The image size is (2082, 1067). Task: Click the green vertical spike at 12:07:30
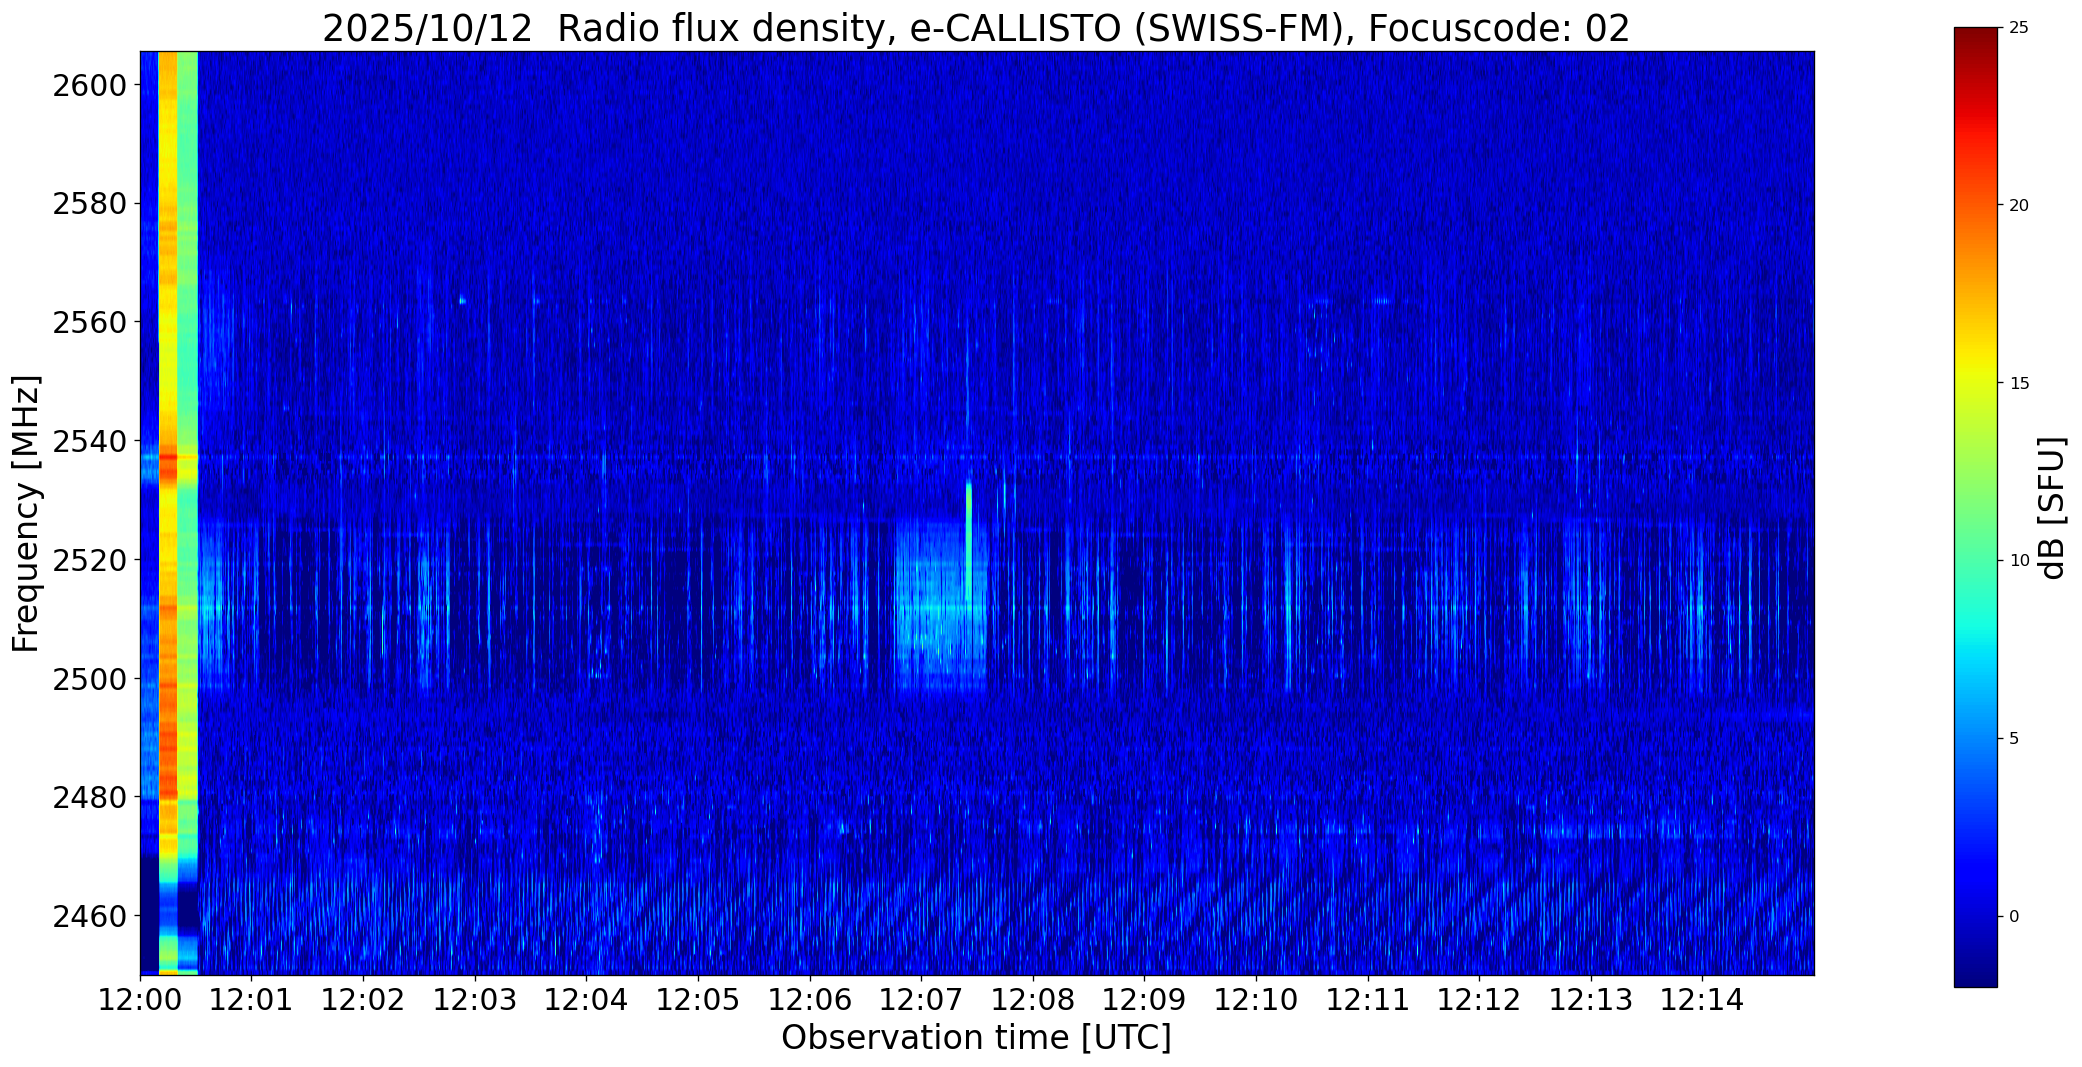tap(969, 542)
